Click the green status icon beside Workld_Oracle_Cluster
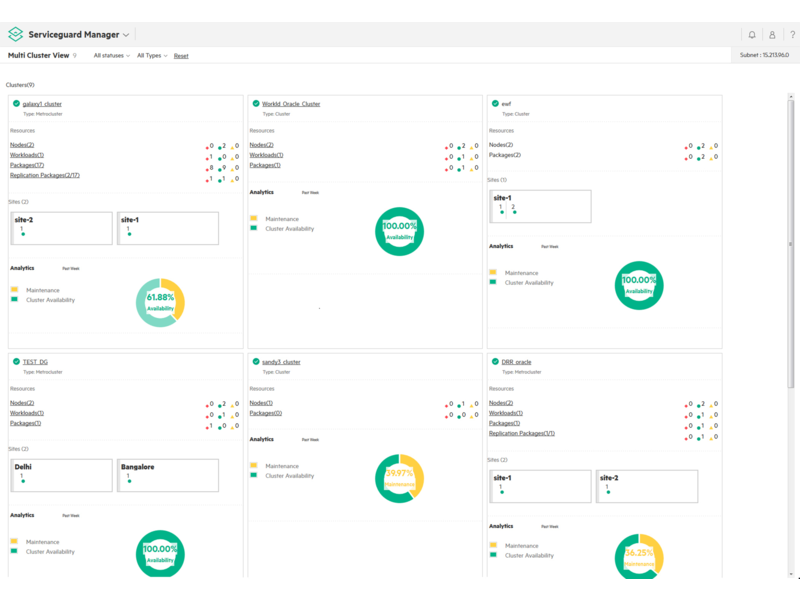Screen dimensions: 800x600 [256, 104]
